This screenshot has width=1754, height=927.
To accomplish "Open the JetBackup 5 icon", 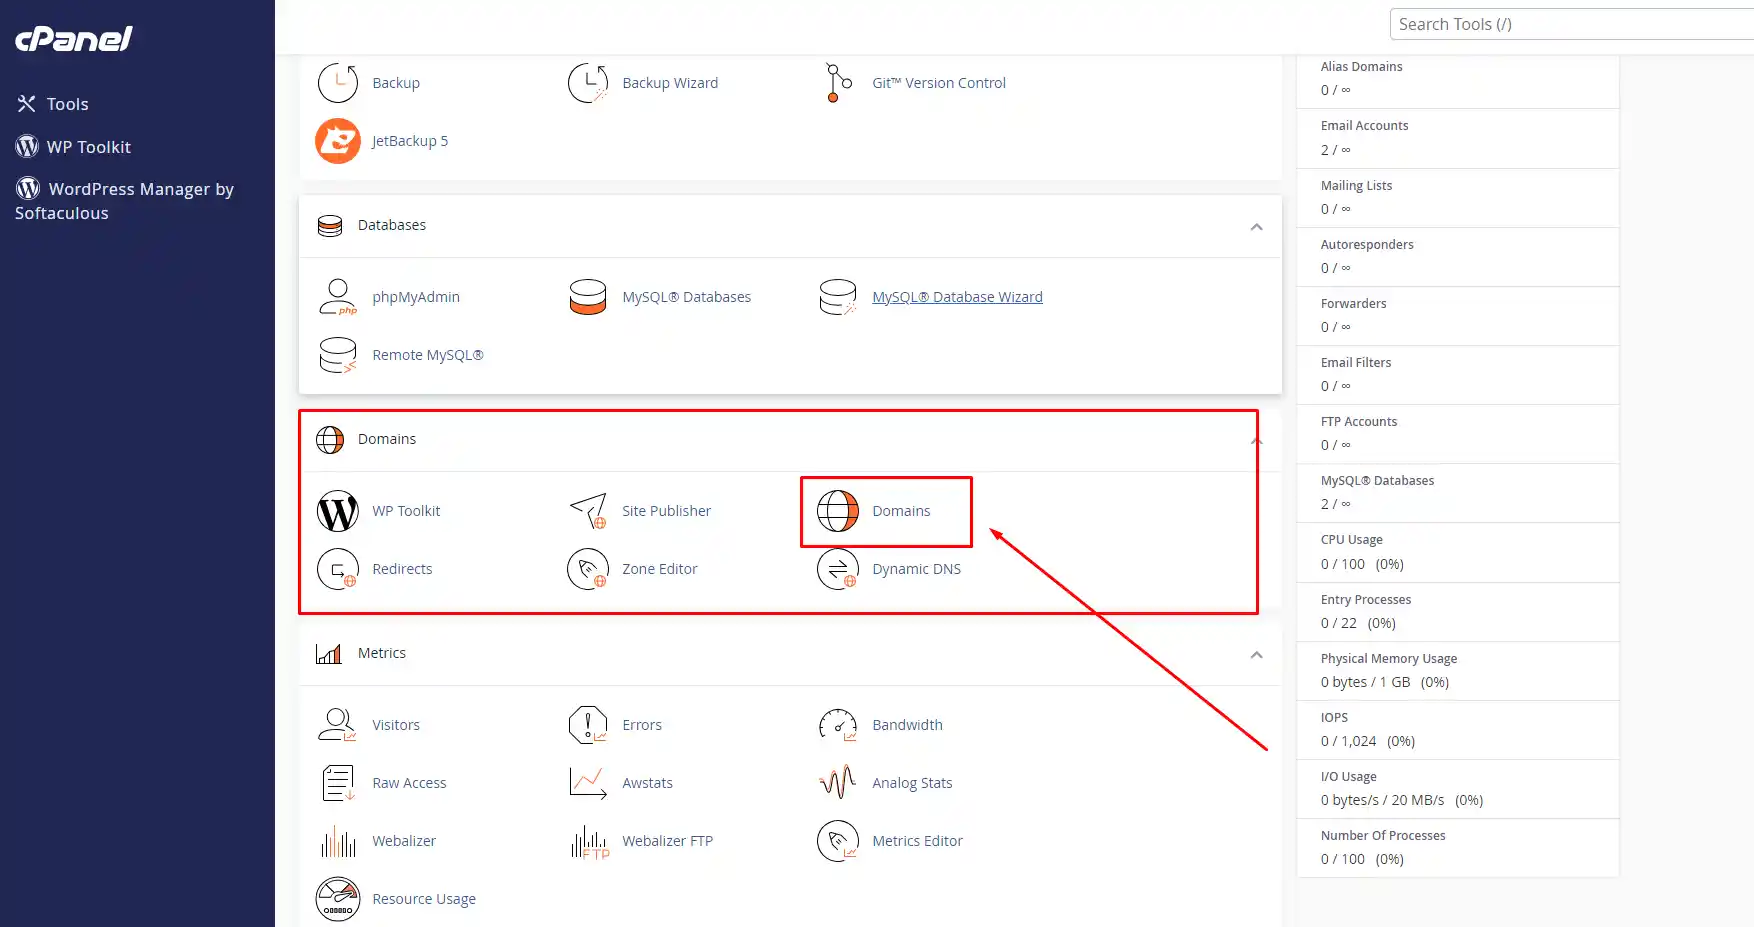I will tap(338, 141).
